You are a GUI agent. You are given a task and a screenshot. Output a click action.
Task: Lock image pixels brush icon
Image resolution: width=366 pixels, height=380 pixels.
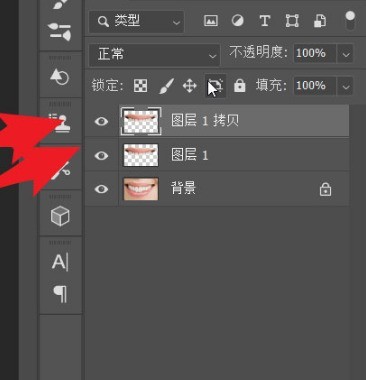(x=166, y=86)
